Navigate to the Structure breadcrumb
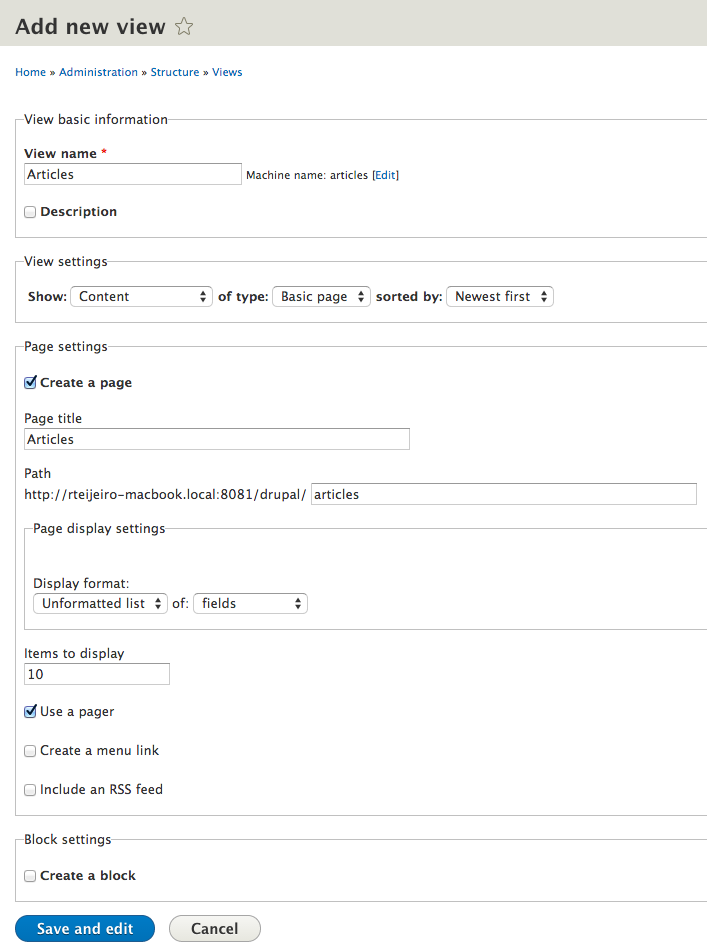Viewport: 707px width, 952px height. (175, 72)
